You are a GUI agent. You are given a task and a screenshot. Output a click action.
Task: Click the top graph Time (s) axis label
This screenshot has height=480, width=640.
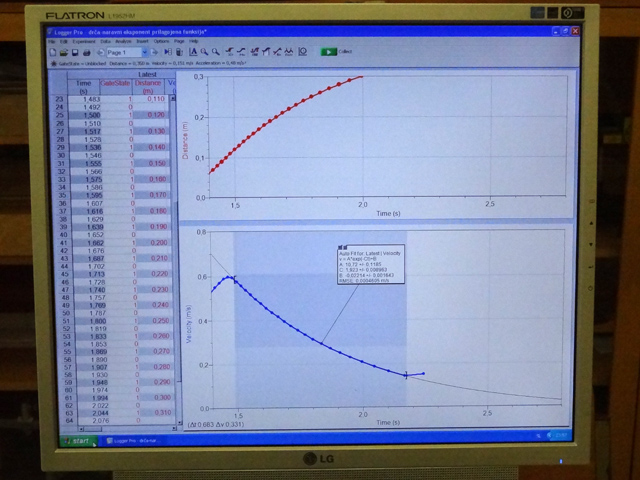point(388,213)
